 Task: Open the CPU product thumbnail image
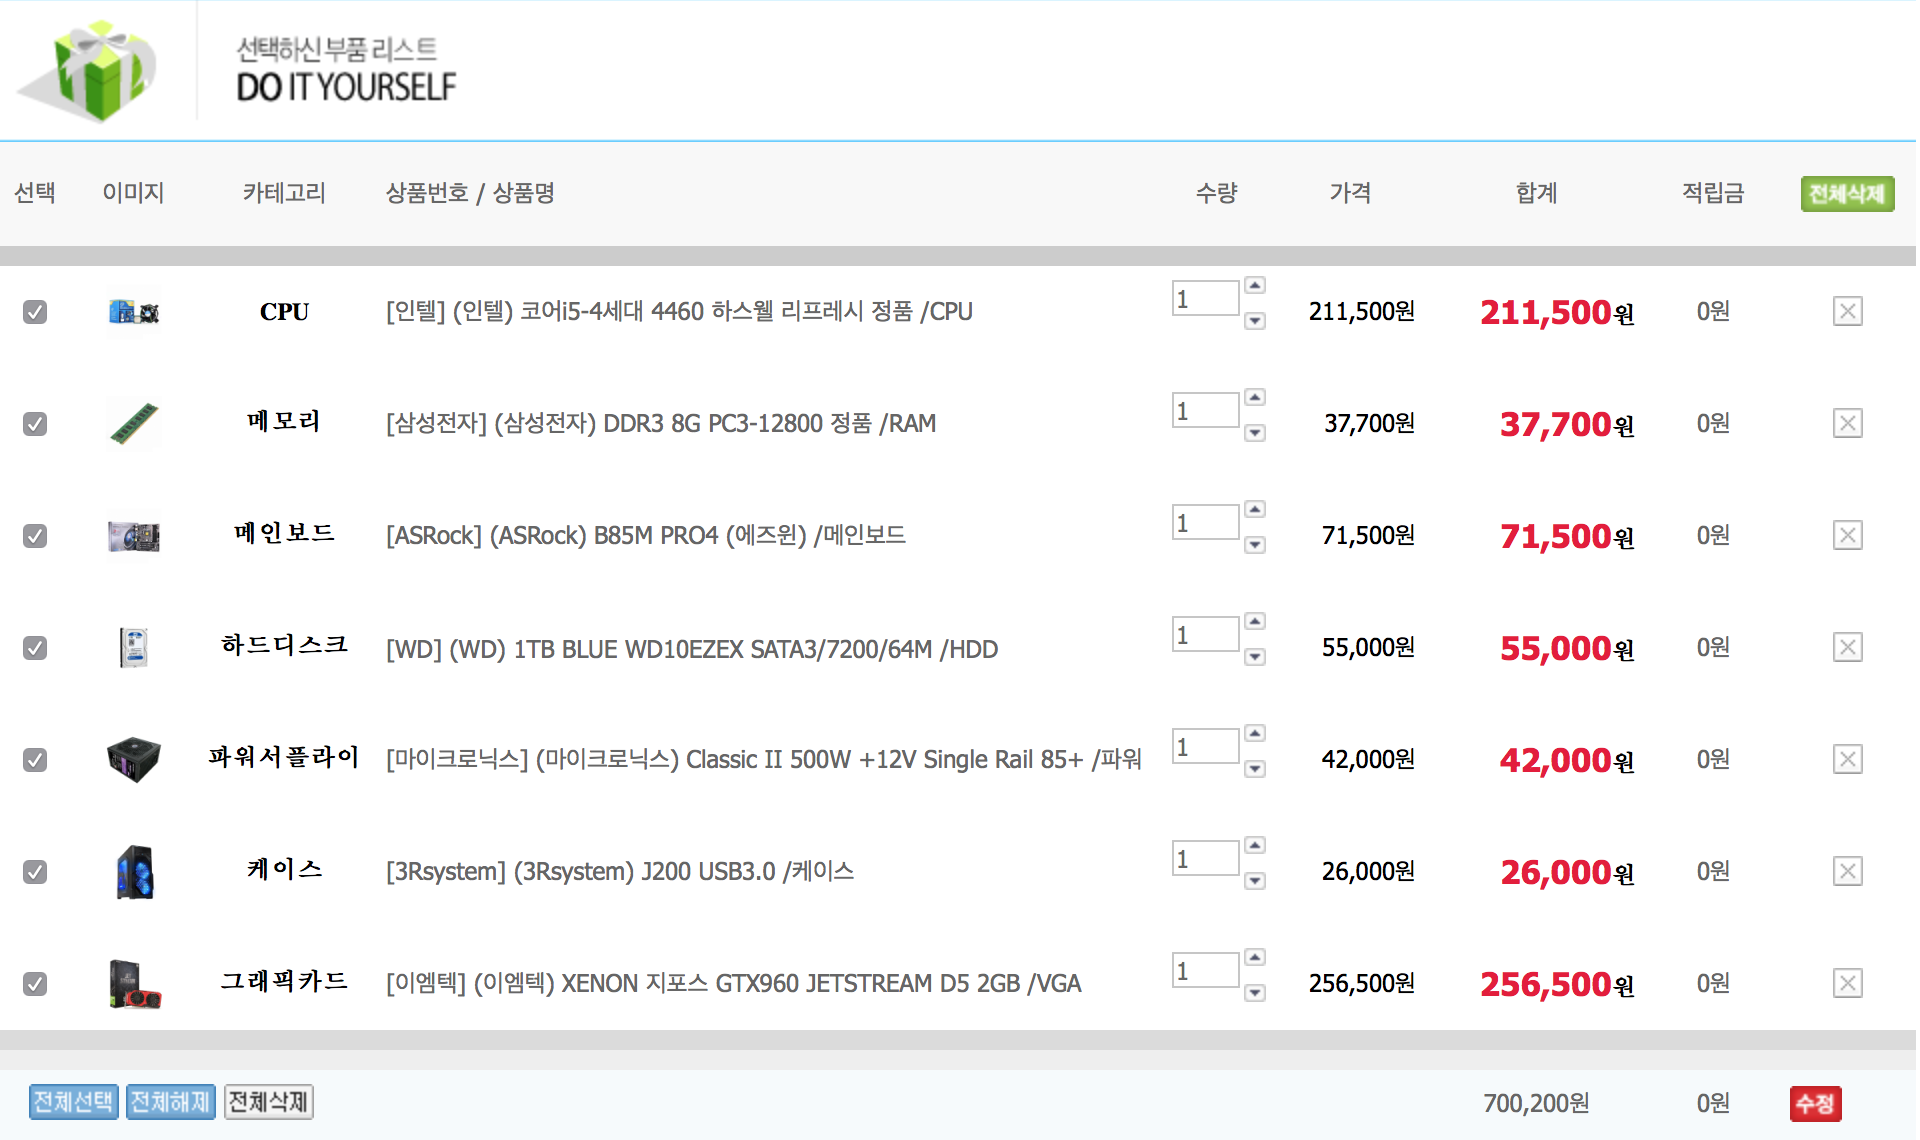133,312
